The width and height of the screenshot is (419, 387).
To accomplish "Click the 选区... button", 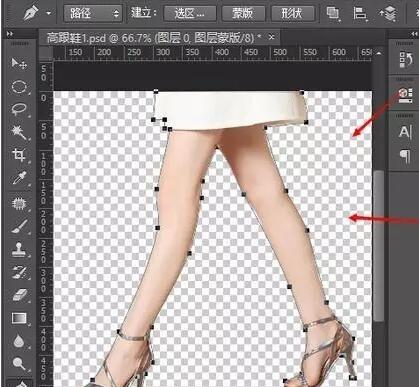I will tap(190, 14).
